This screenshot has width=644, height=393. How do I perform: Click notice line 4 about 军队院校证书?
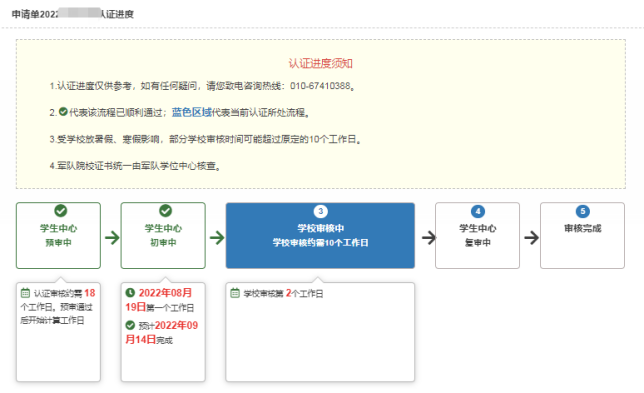tap(135, 166)
